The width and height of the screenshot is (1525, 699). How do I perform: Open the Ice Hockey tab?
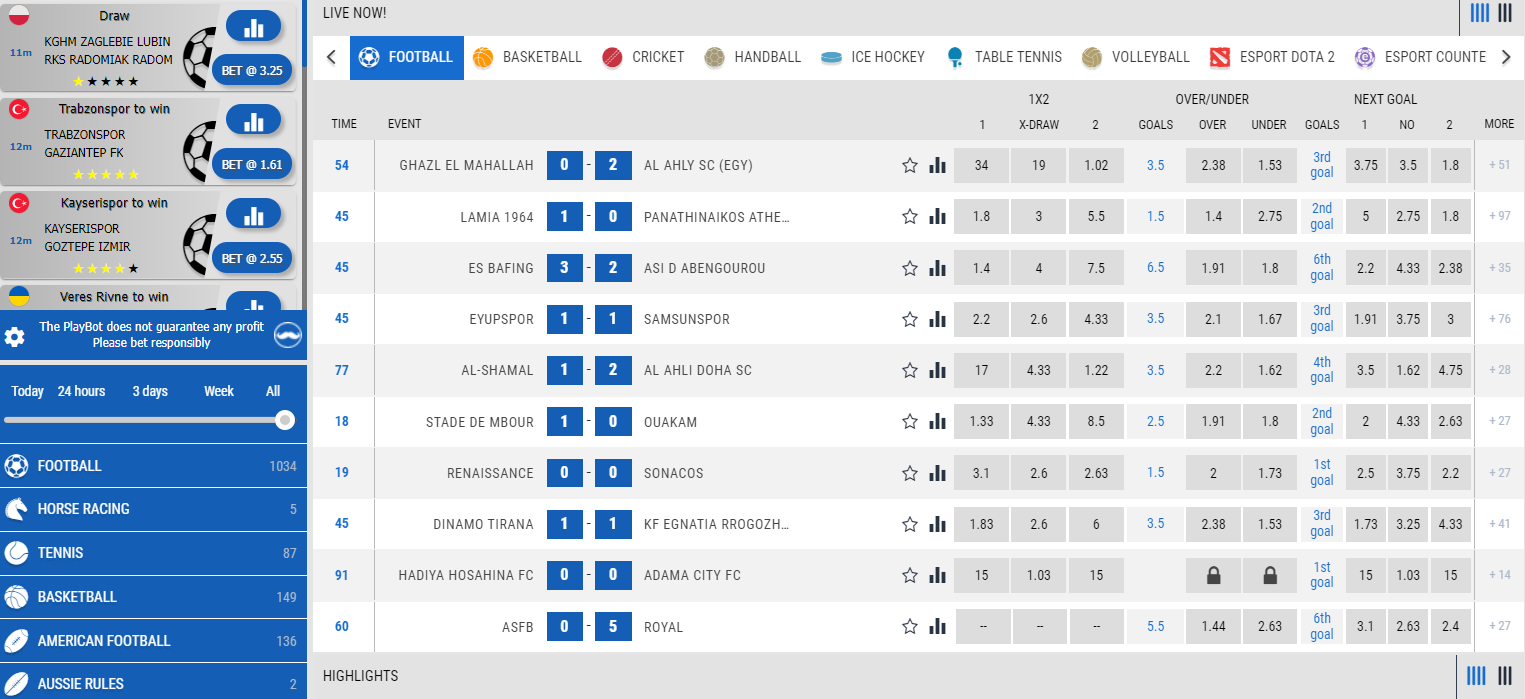pyautogui.click(x=872, y=57)
